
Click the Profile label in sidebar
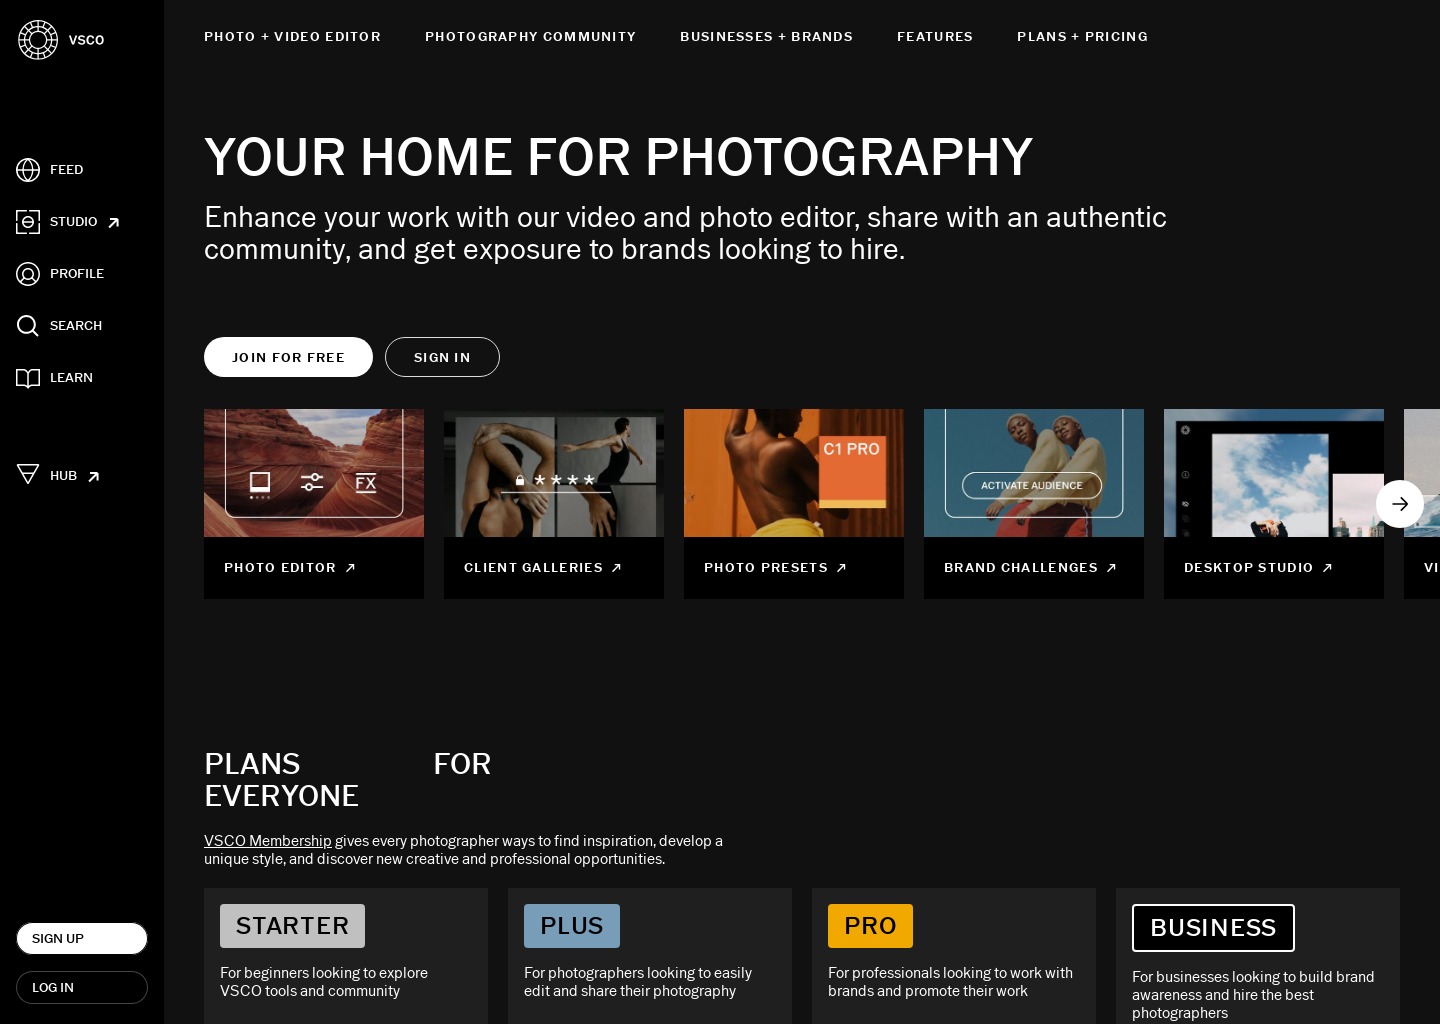pyautogui.click(x=77, y=274)
